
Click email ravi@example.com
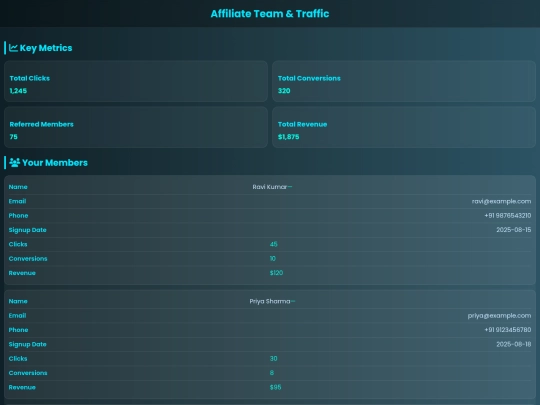[x=501, y=201]
